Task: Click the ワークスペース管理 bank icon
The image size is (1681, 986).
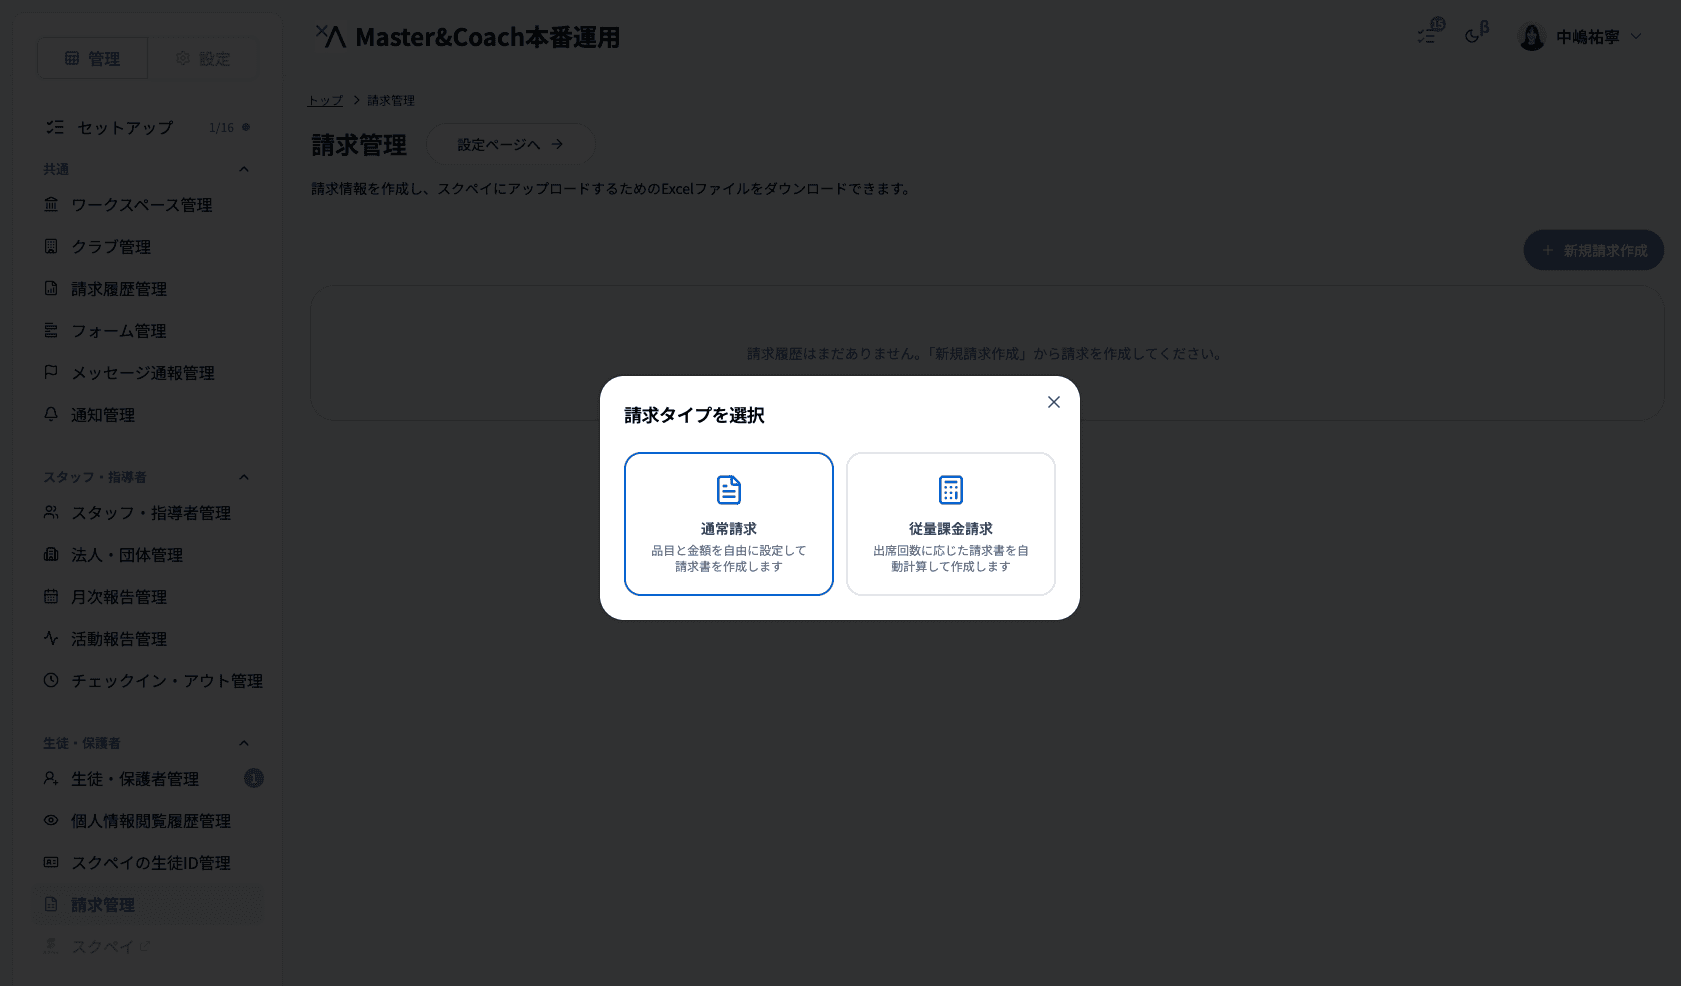Action: point(51,204)
